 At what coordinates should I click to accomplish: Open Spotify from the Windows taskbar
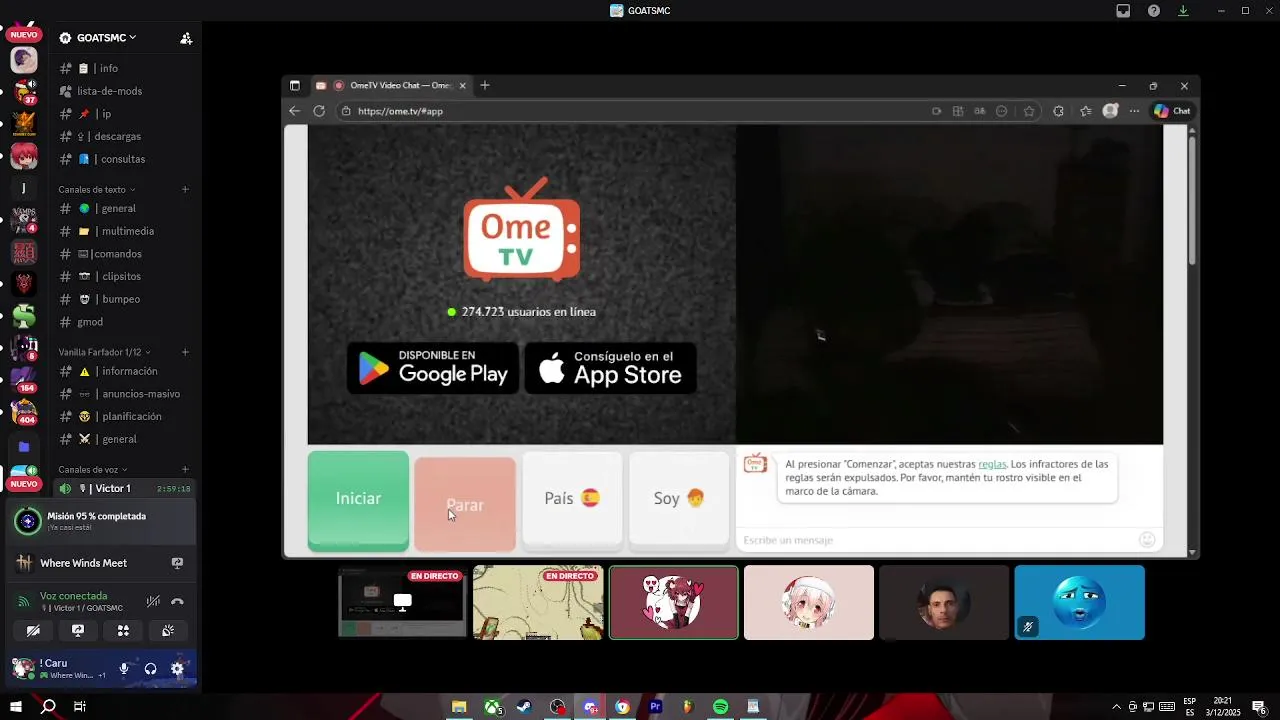(x=721, y=707)
